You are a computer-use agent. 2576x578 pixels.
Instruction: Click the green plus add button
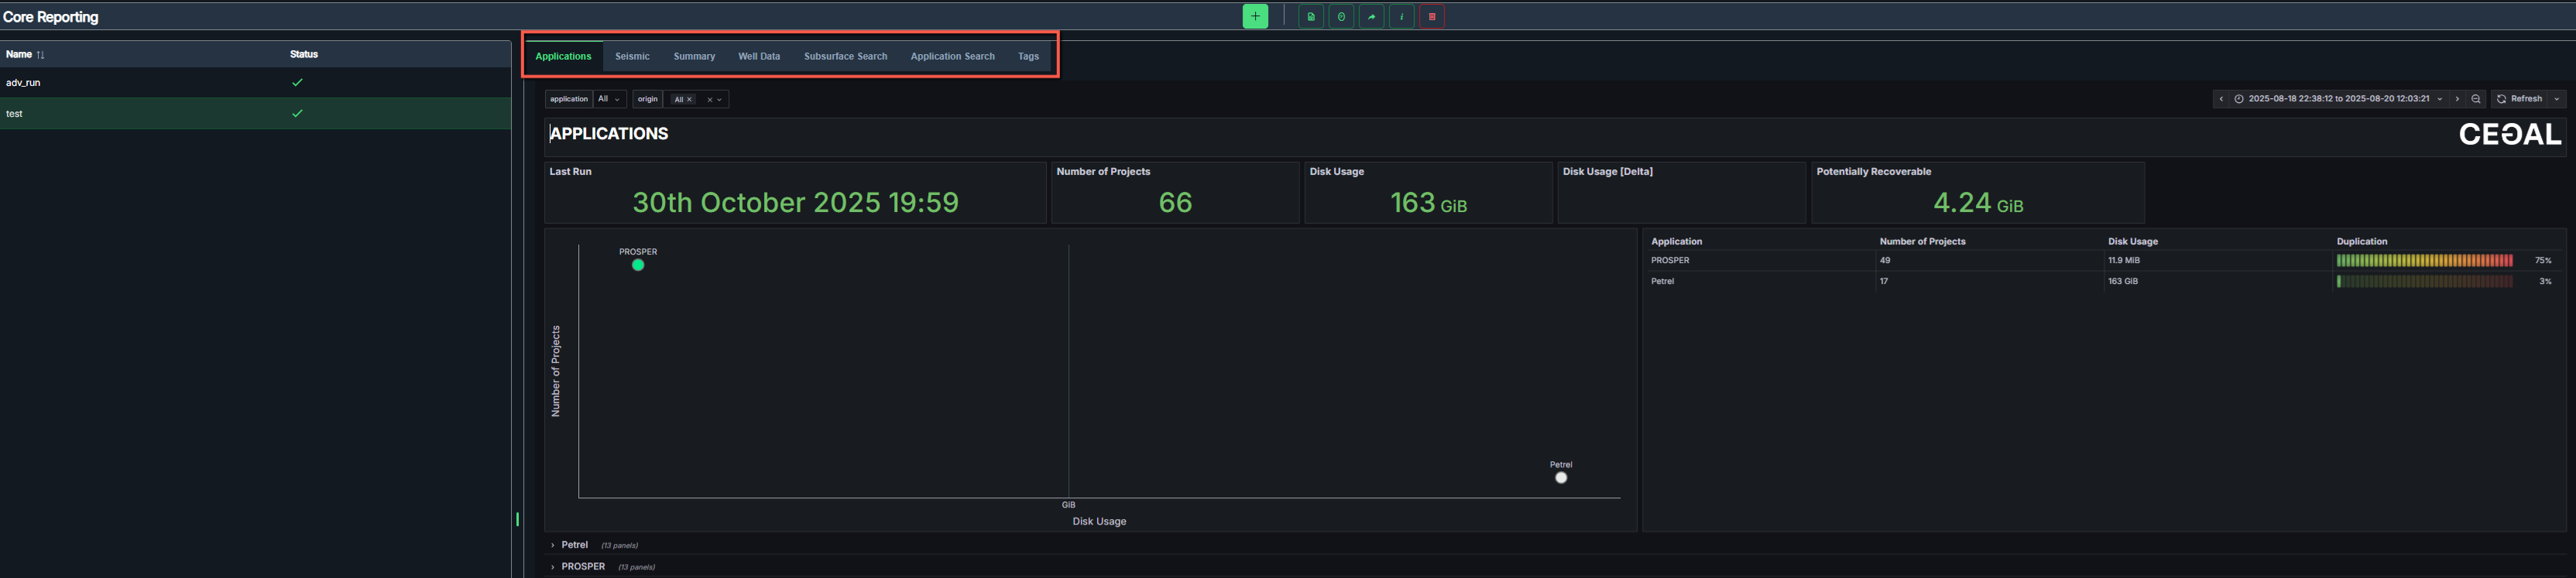[1255, 16]
